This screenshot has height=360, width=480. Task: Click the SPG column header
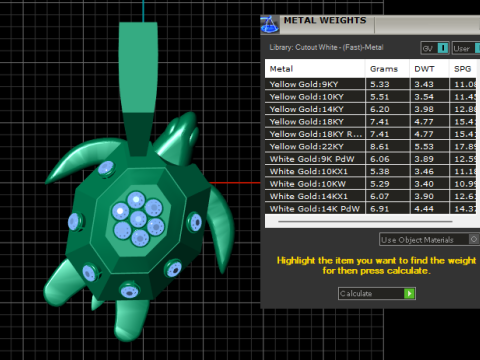[463, 69]
